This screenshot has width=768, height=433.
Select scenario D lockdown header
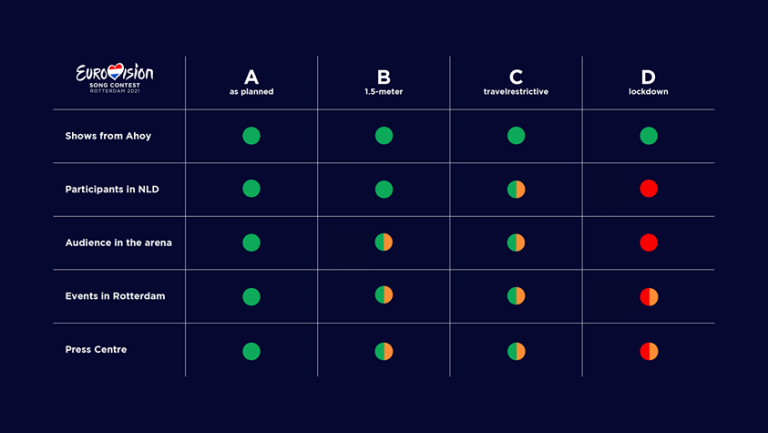click(648, 82)
